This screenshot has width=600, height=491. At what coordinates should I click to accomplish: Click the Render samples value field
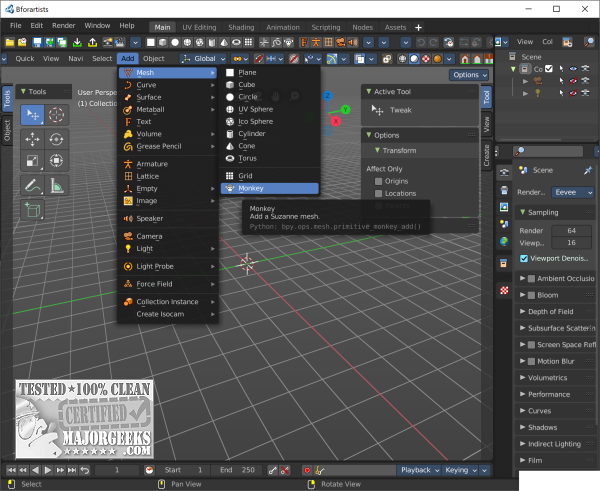coord(570,230)
